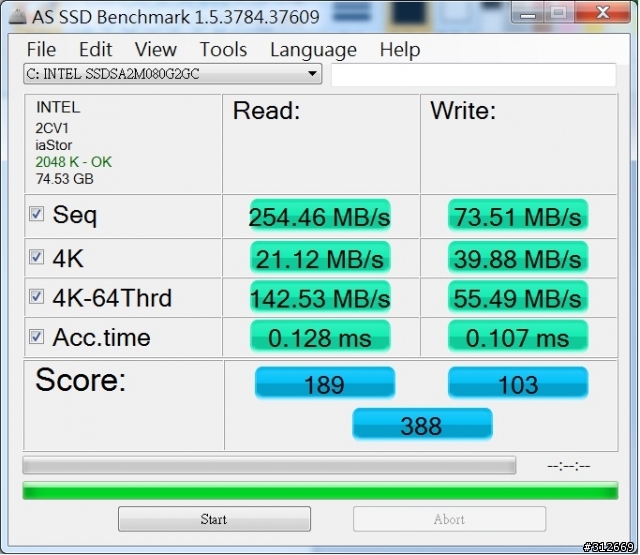Click the green '2048 K - OK' alignment text
Image resolution: width=640 pixels, height=555 pixels.
click(x=73, y=162)
